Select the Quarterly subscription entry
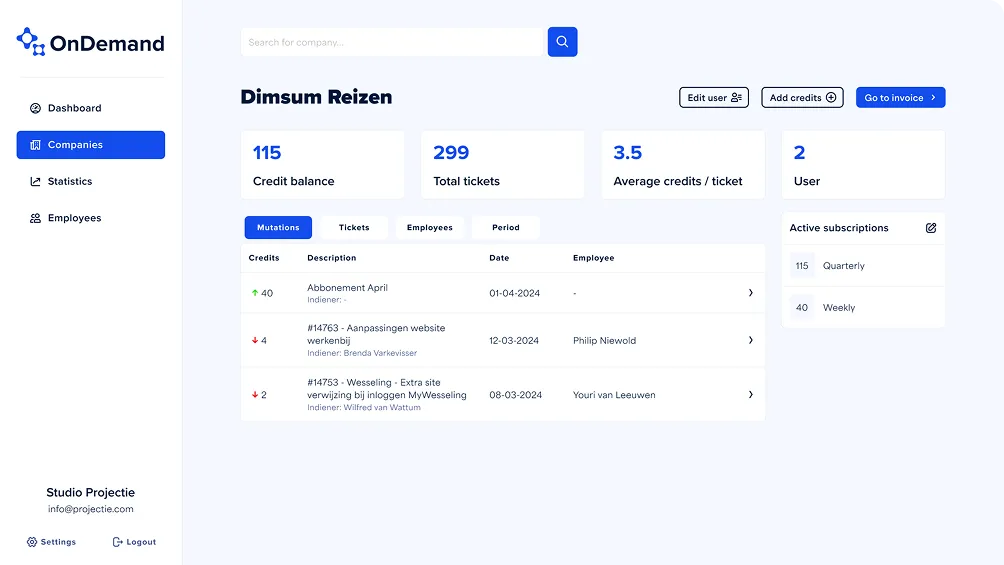Image resolution: width=1004 pixels, height=565 pixels. (843, 266)
